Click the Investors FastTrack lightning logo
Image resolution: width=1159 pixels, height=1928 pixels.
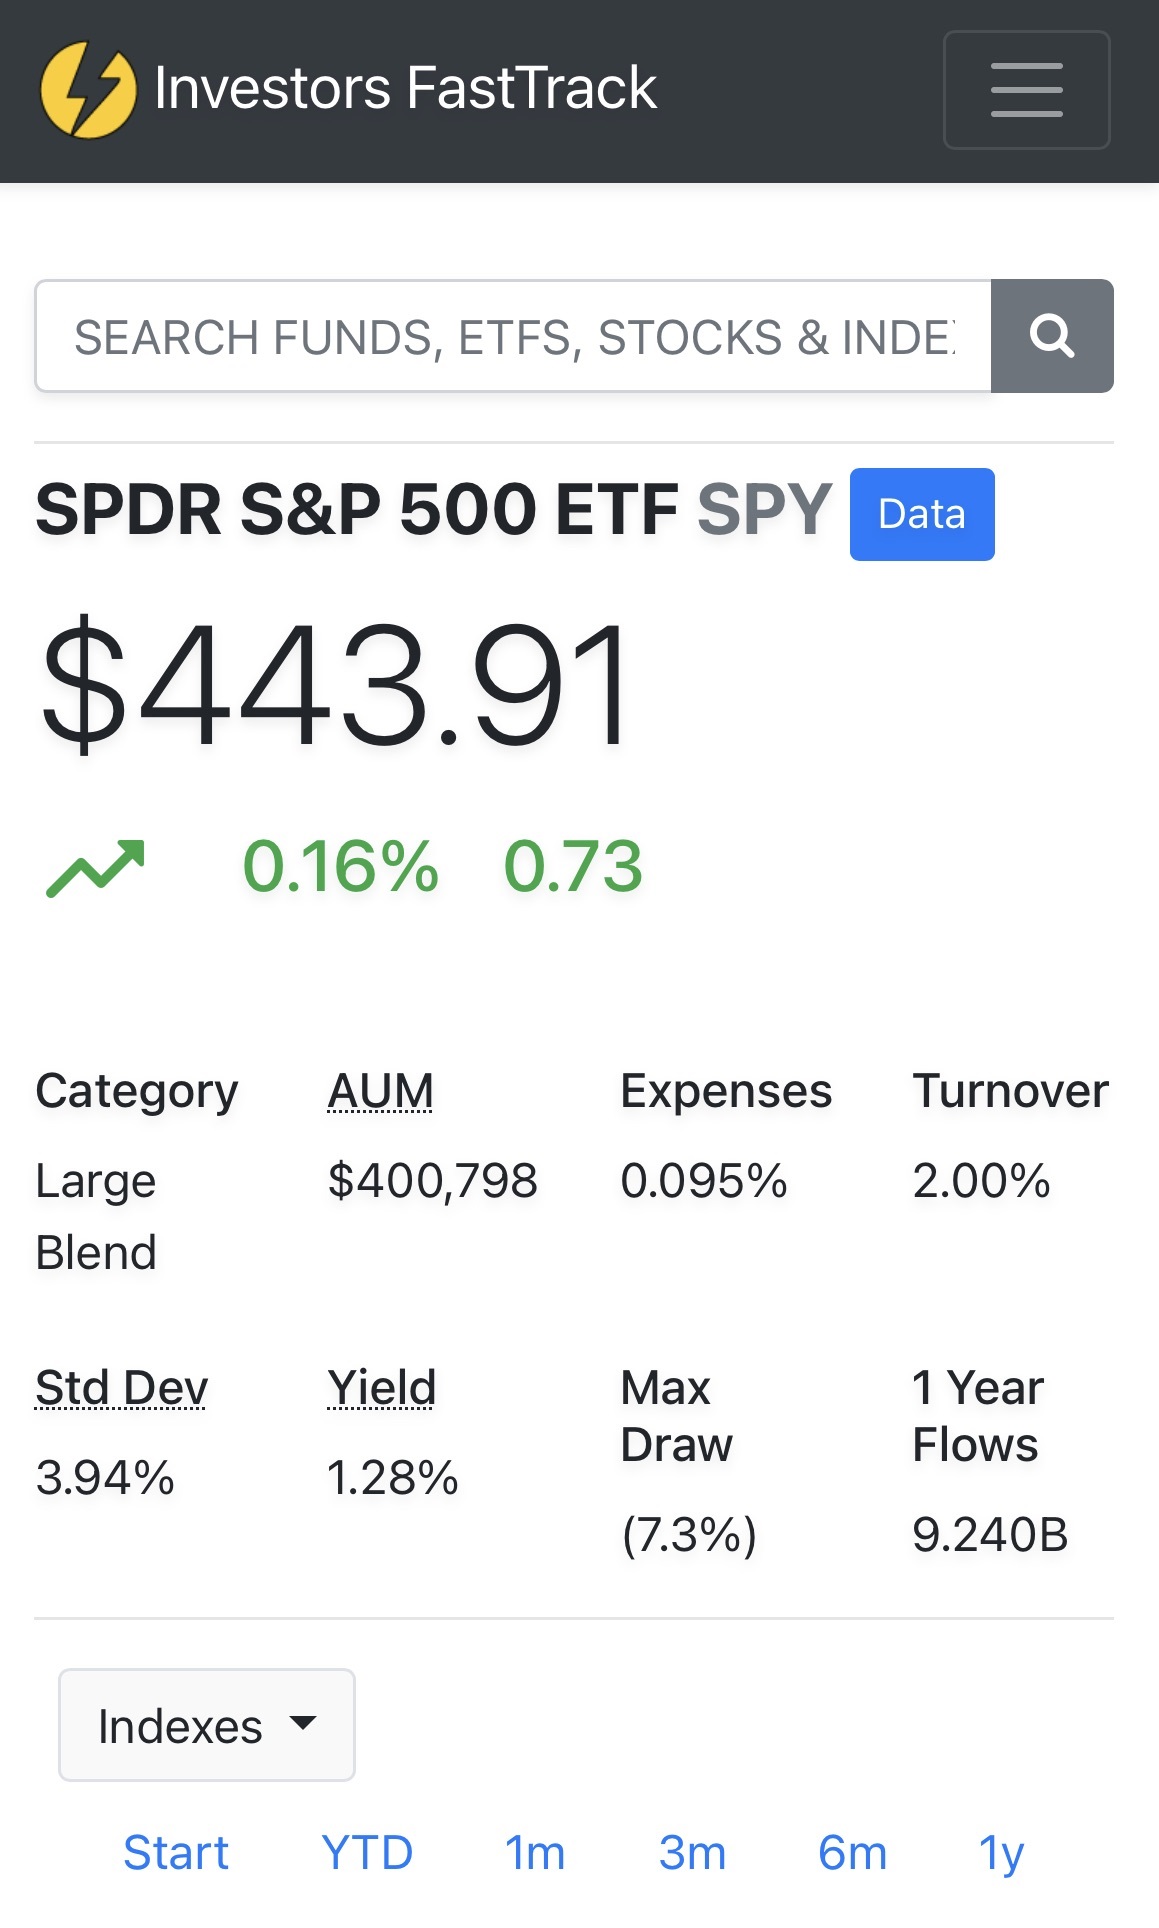(x=88, y=90)
